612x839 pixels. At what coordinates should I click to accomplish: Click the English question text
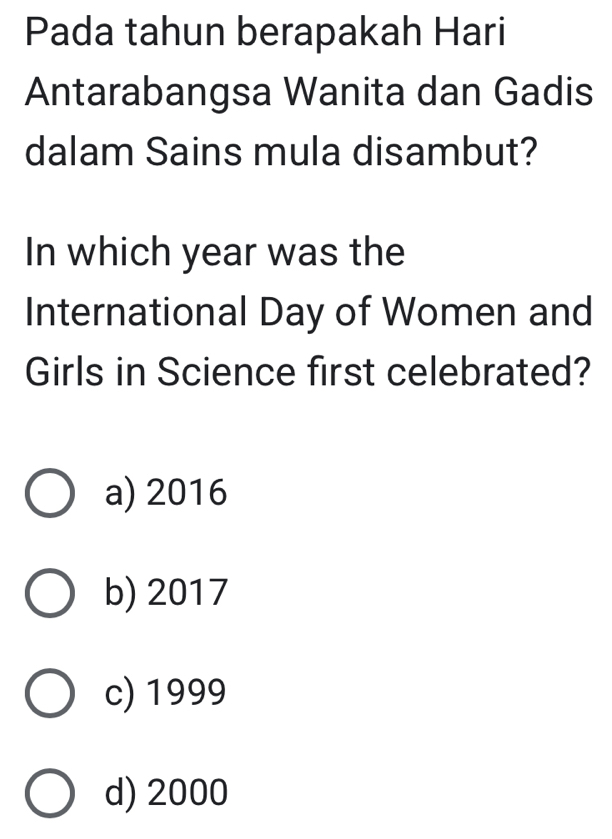click(x=300, y=310)
